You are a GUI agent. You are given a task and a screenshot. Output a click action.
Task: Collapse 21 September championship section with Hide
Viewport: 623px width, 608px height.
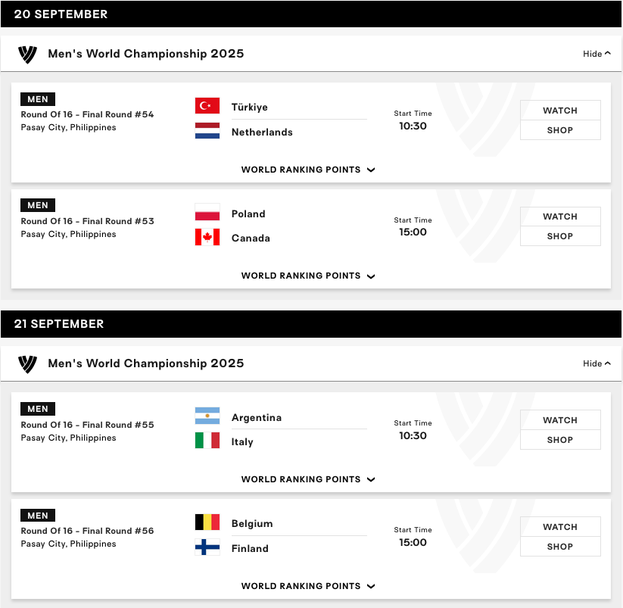tap(596, 364)
